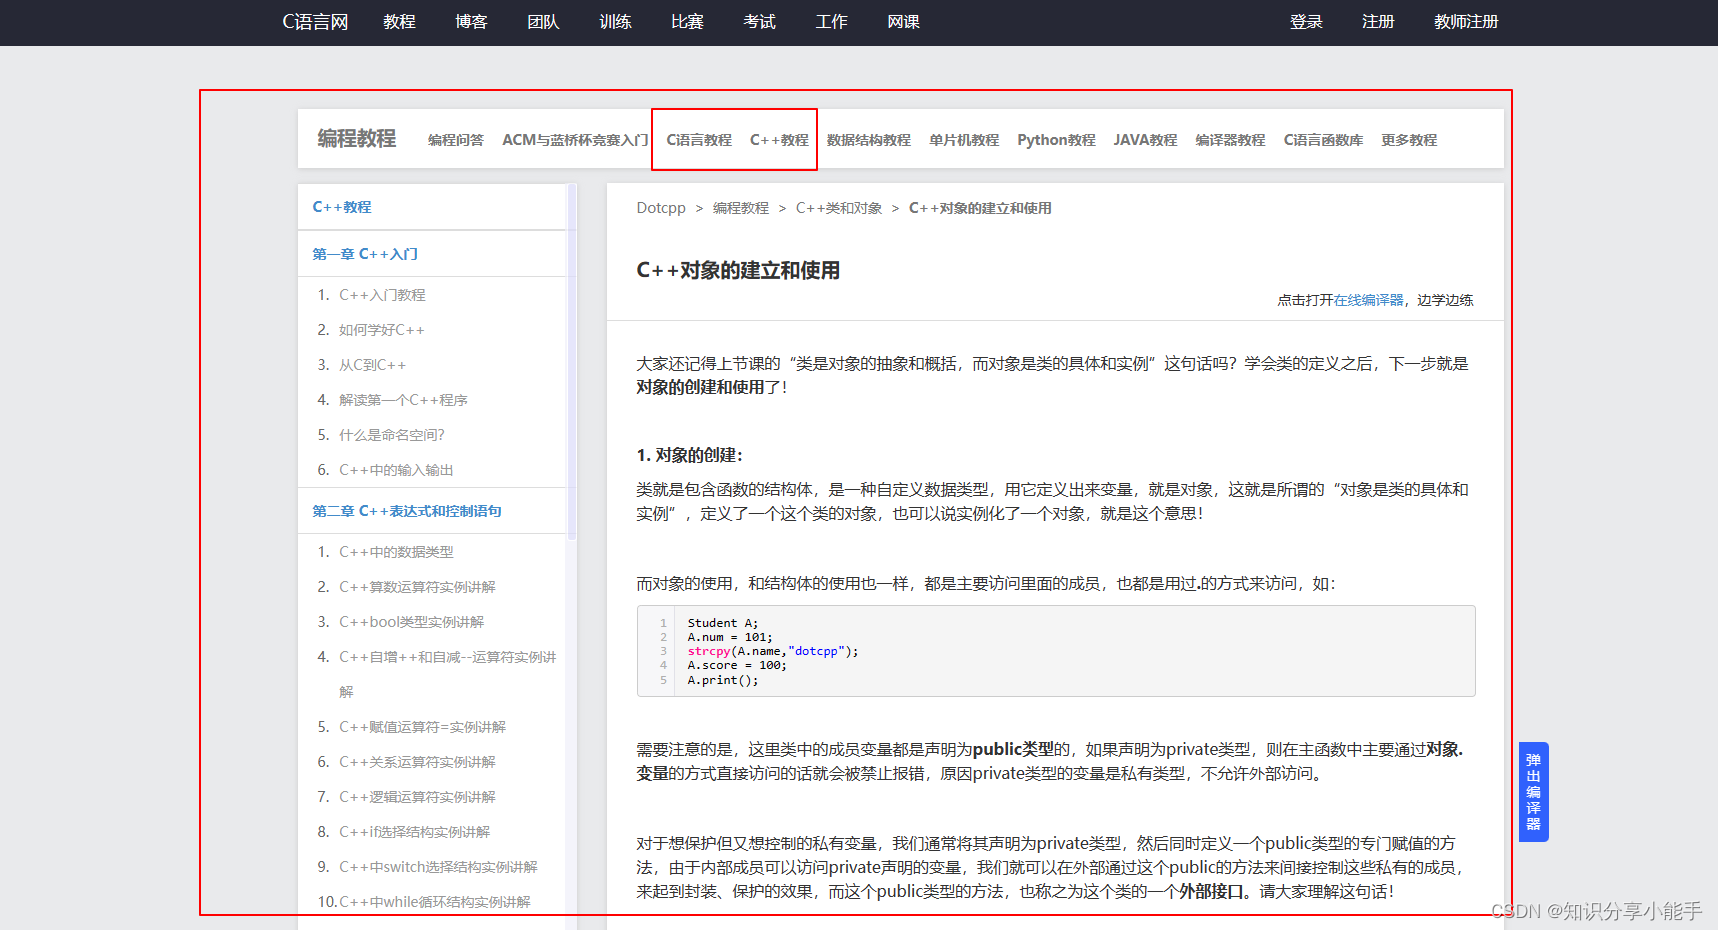Switch to the C++教程 tab

click(x=779, y=140)
